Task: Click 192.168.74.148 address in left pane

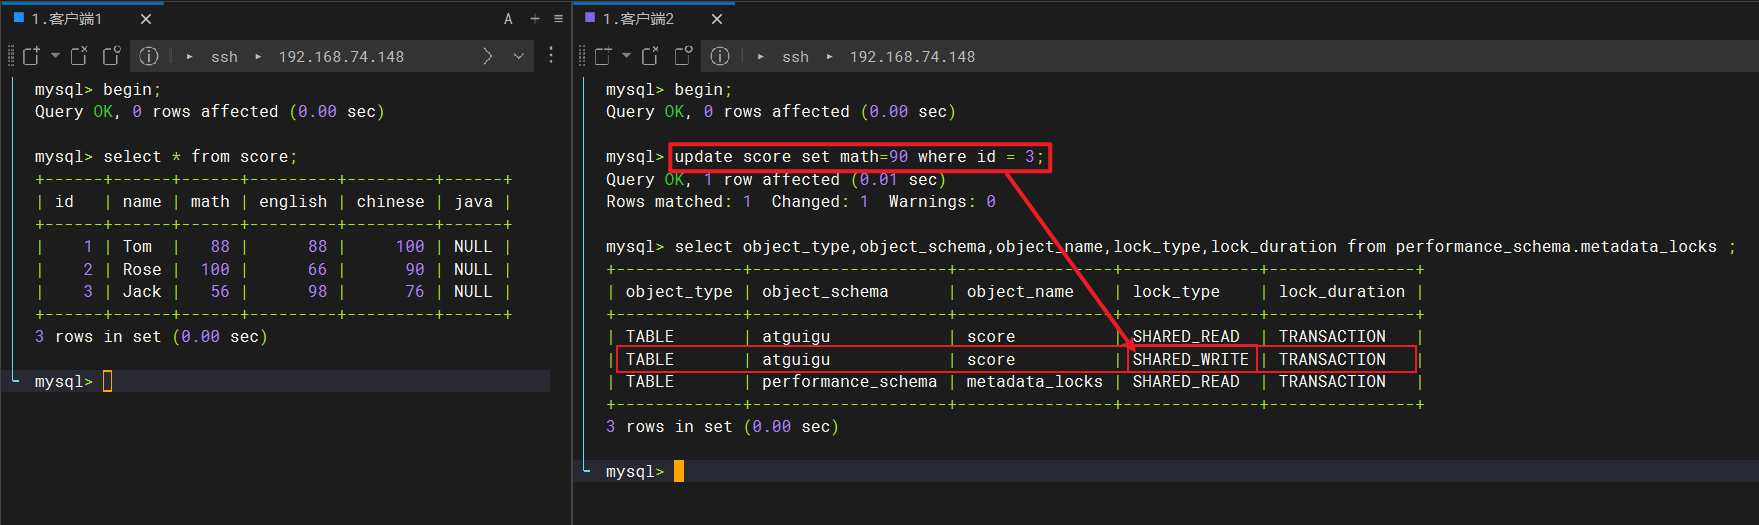Action: point(341,57)
